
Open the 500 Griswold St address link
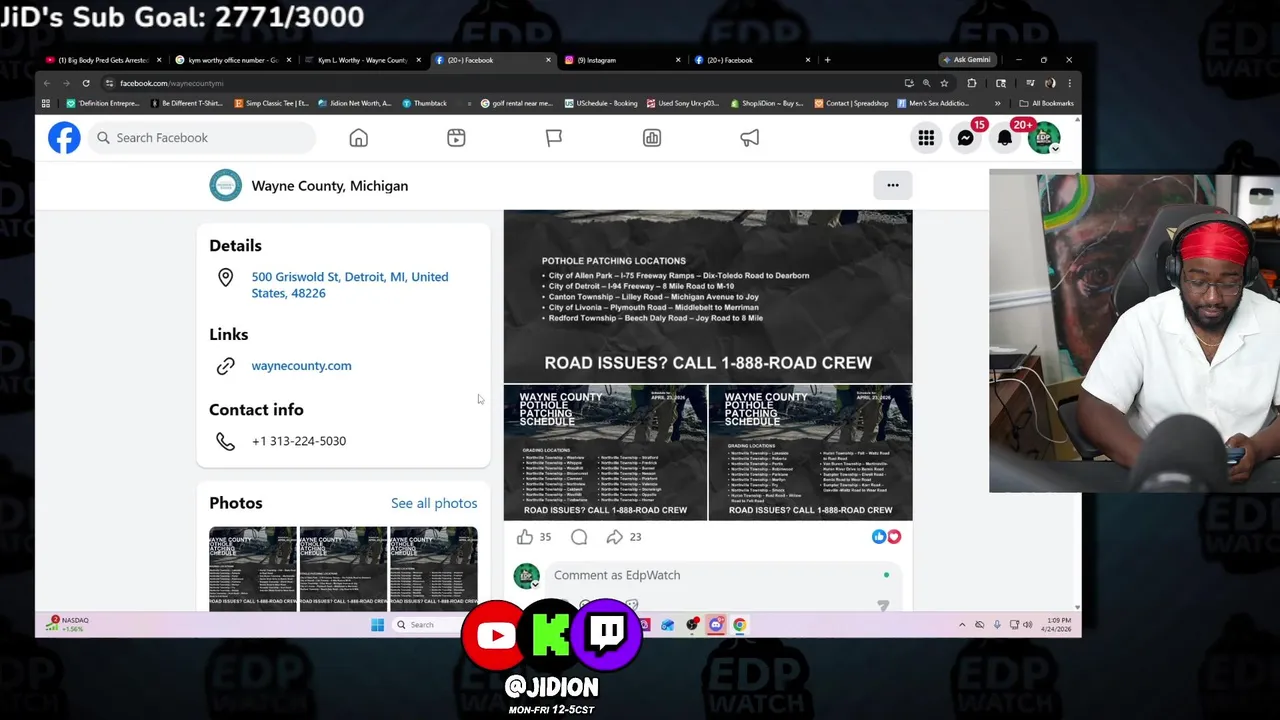point(350,285)
